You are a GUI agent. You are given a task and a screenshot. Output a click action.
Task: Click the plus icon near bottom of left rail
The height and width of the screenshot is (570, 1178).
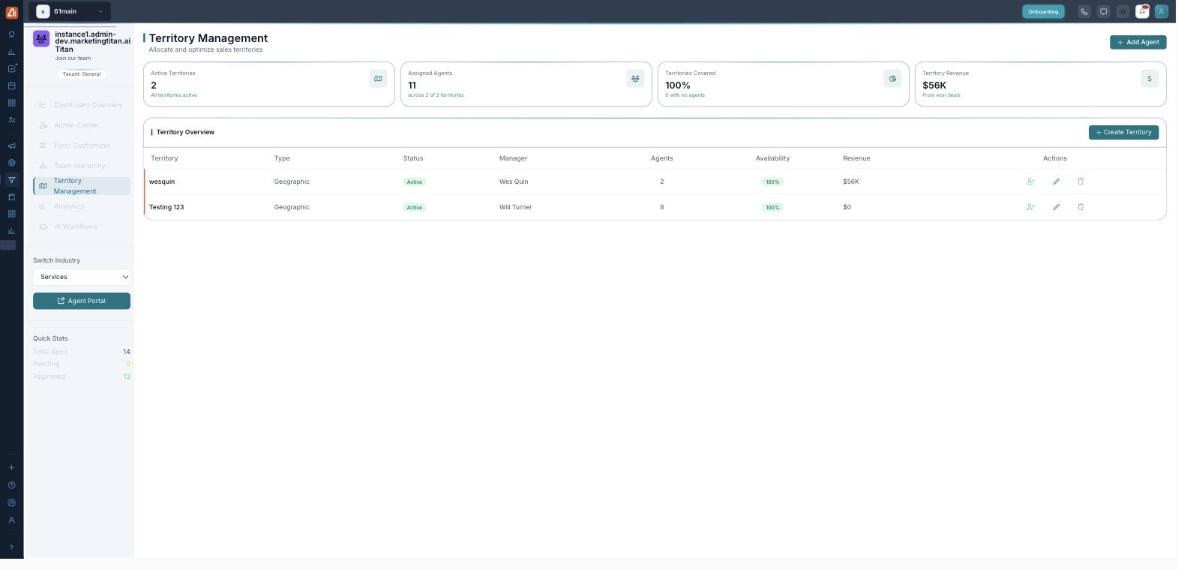pyautogui.click(x=11, y=468)
